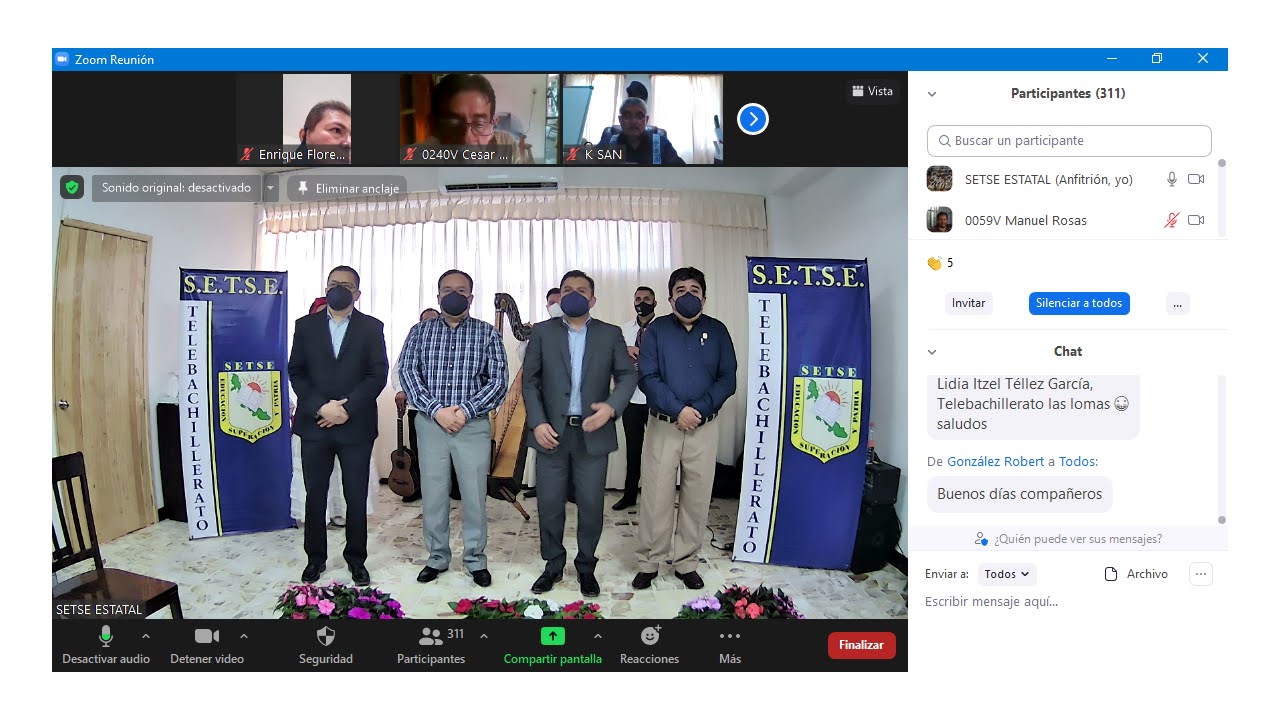Open the Enviar a Todos dropdown
This screenshot has width=1280, height=720.
click(x=1007, y=574)
